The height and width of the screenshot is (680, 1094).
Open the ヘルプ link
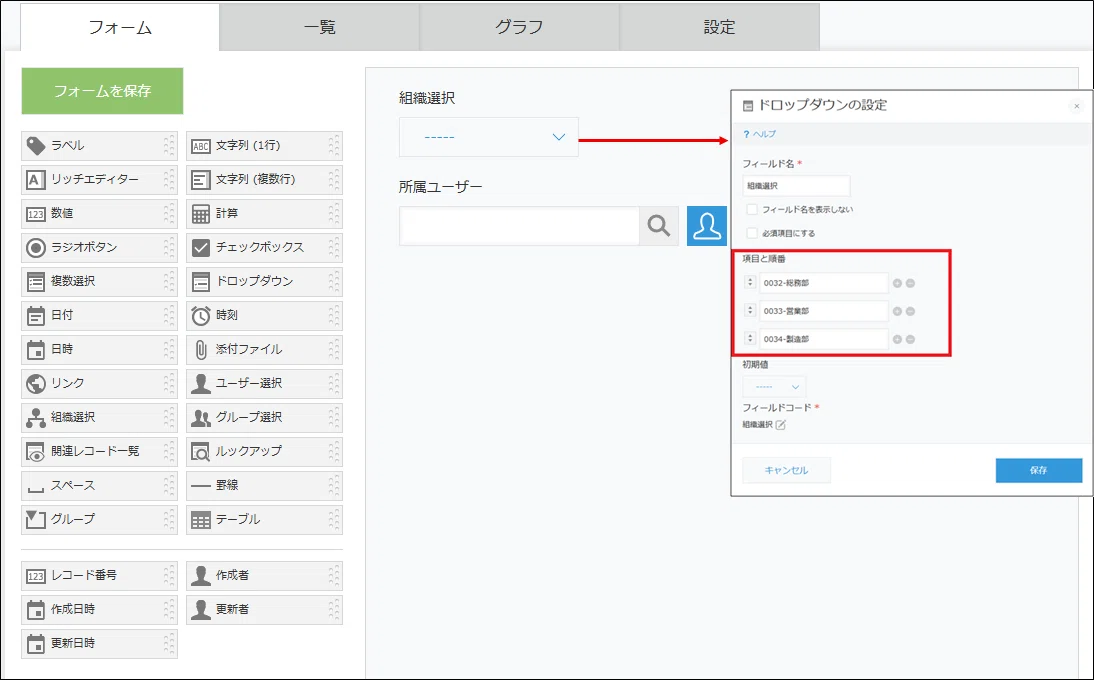point(760,134)
